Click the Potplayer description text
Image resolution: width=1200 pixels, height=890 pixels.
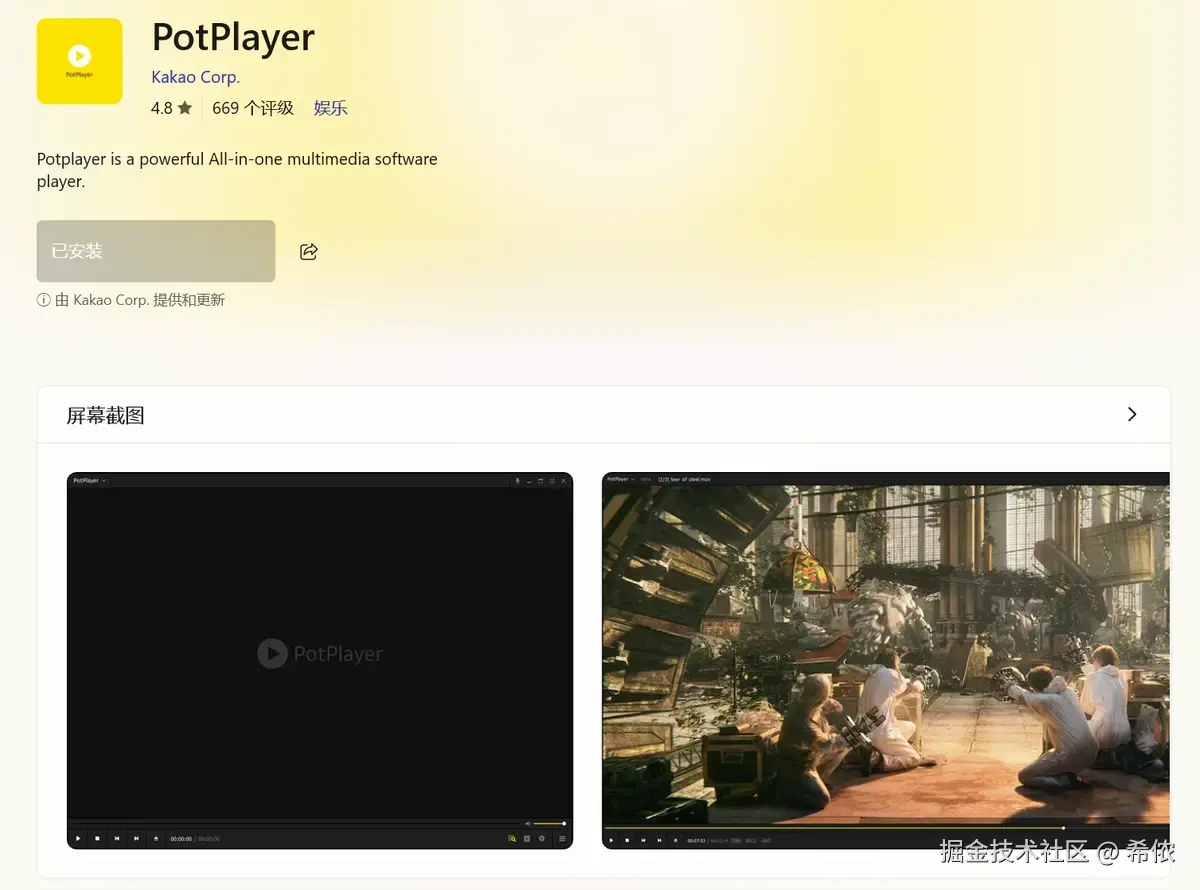pyautogui.click(x=237, y=170)
